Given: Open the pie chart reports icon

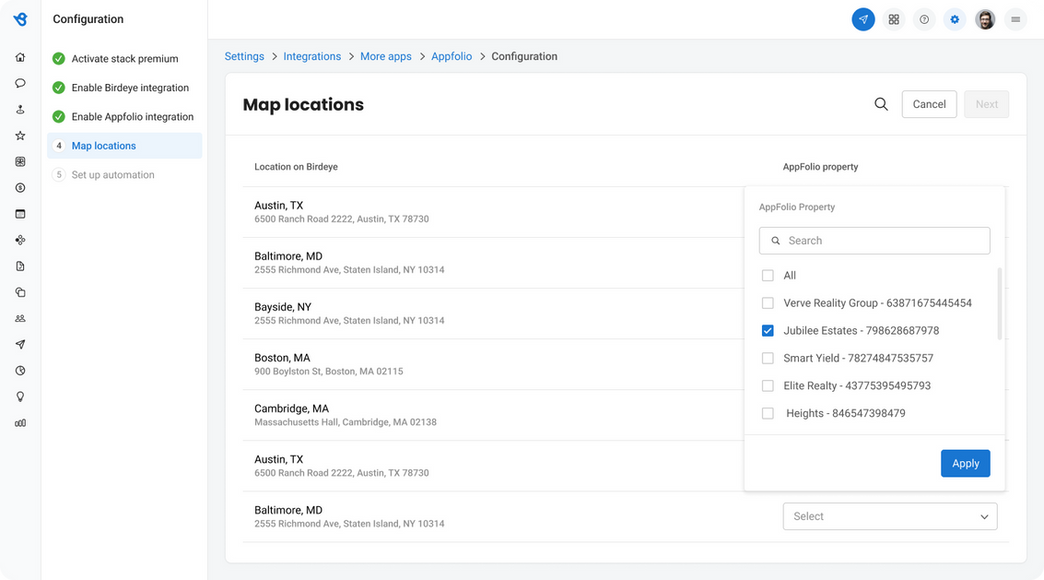Looking at the screenshot, I should pyautogui.click(x=20, y=370).
